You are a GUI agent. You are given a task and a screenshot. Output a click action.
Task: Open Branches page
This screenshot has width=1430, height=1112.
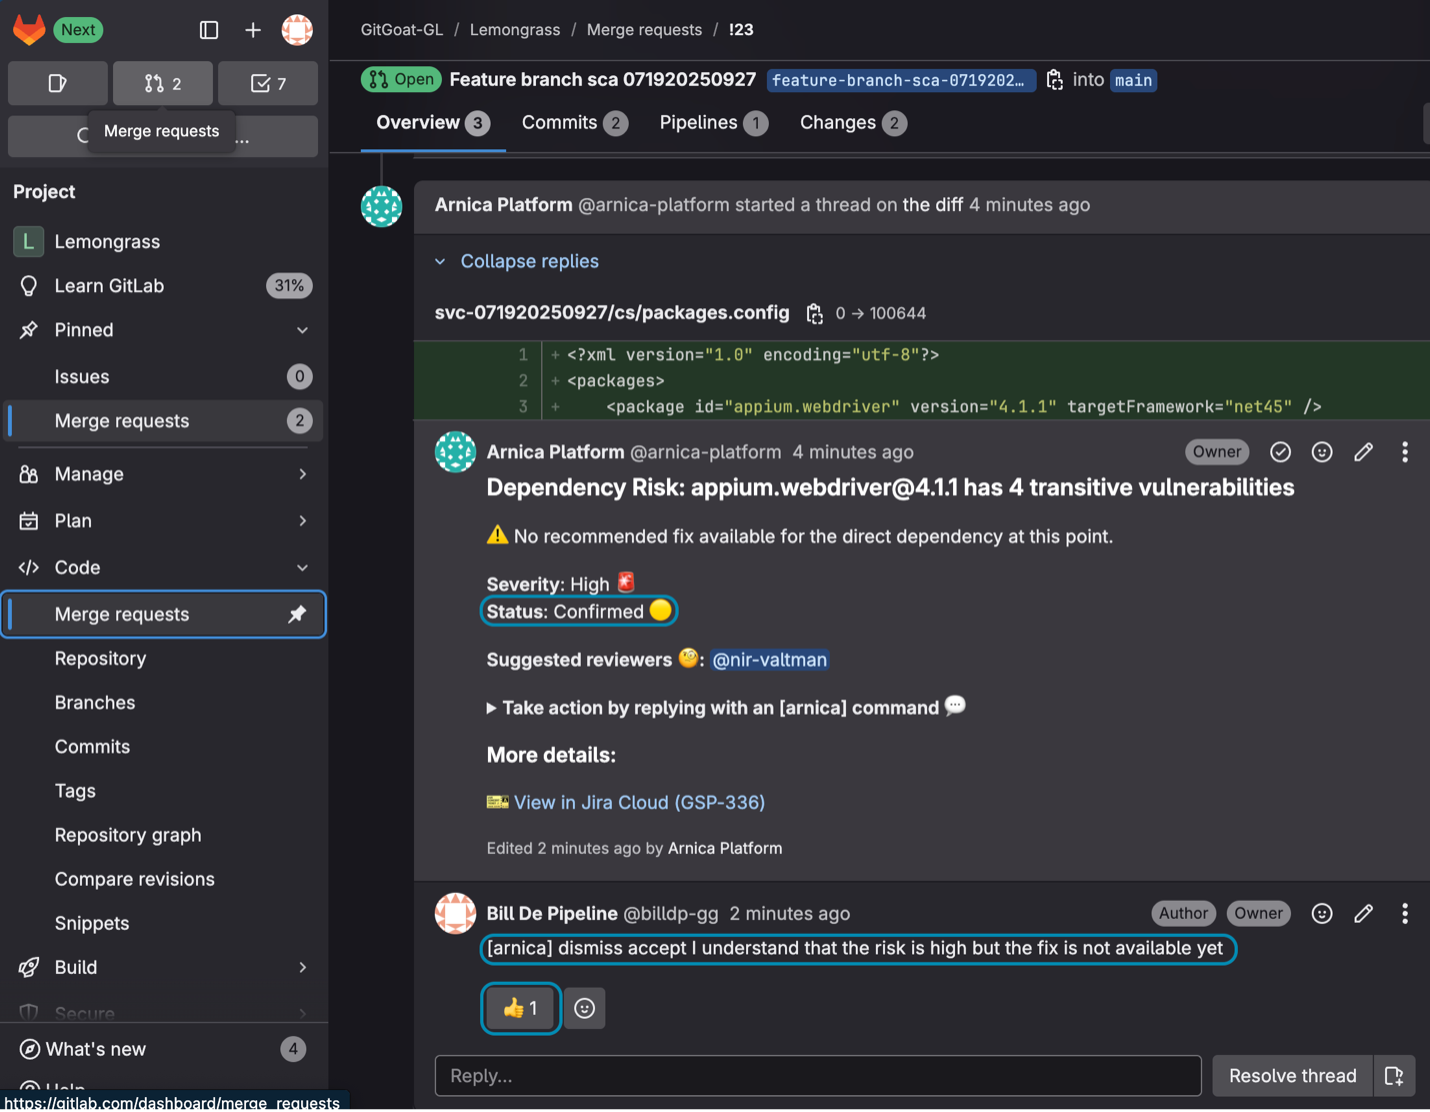pyautogui.click(x=163, y=703)
